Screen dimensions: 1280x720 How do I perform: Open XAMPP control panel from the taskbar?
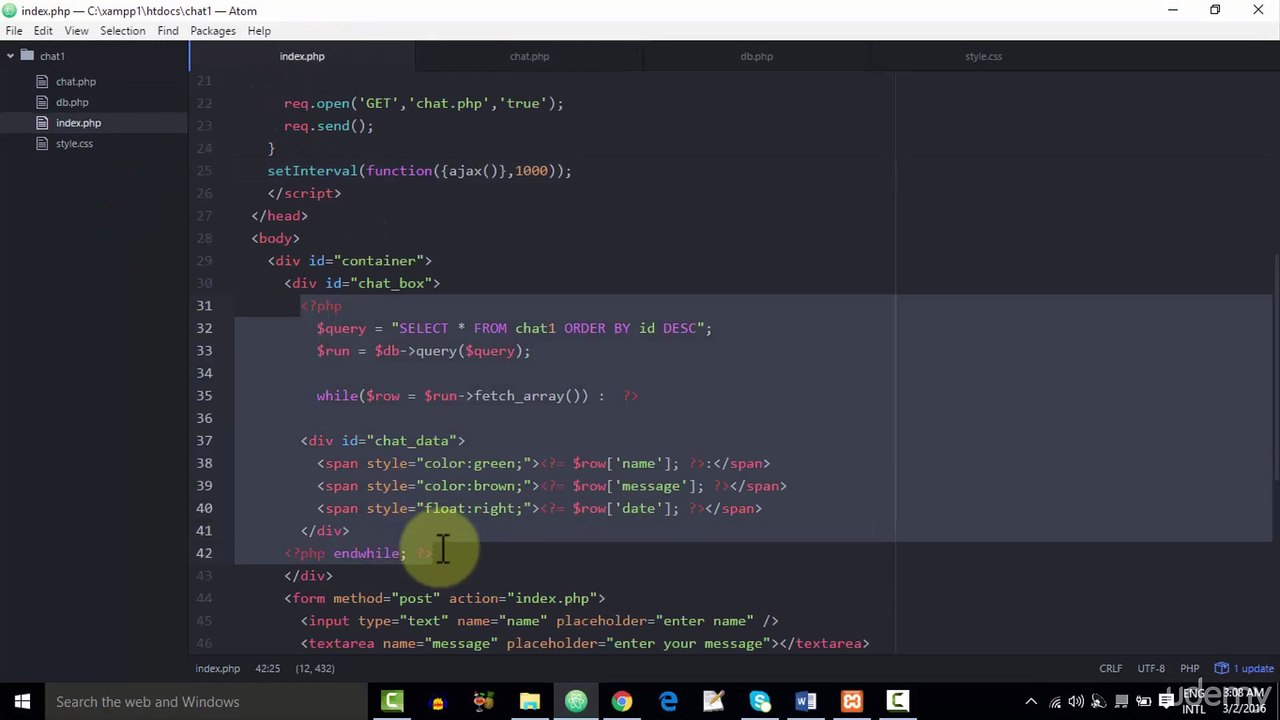[852, 701]
